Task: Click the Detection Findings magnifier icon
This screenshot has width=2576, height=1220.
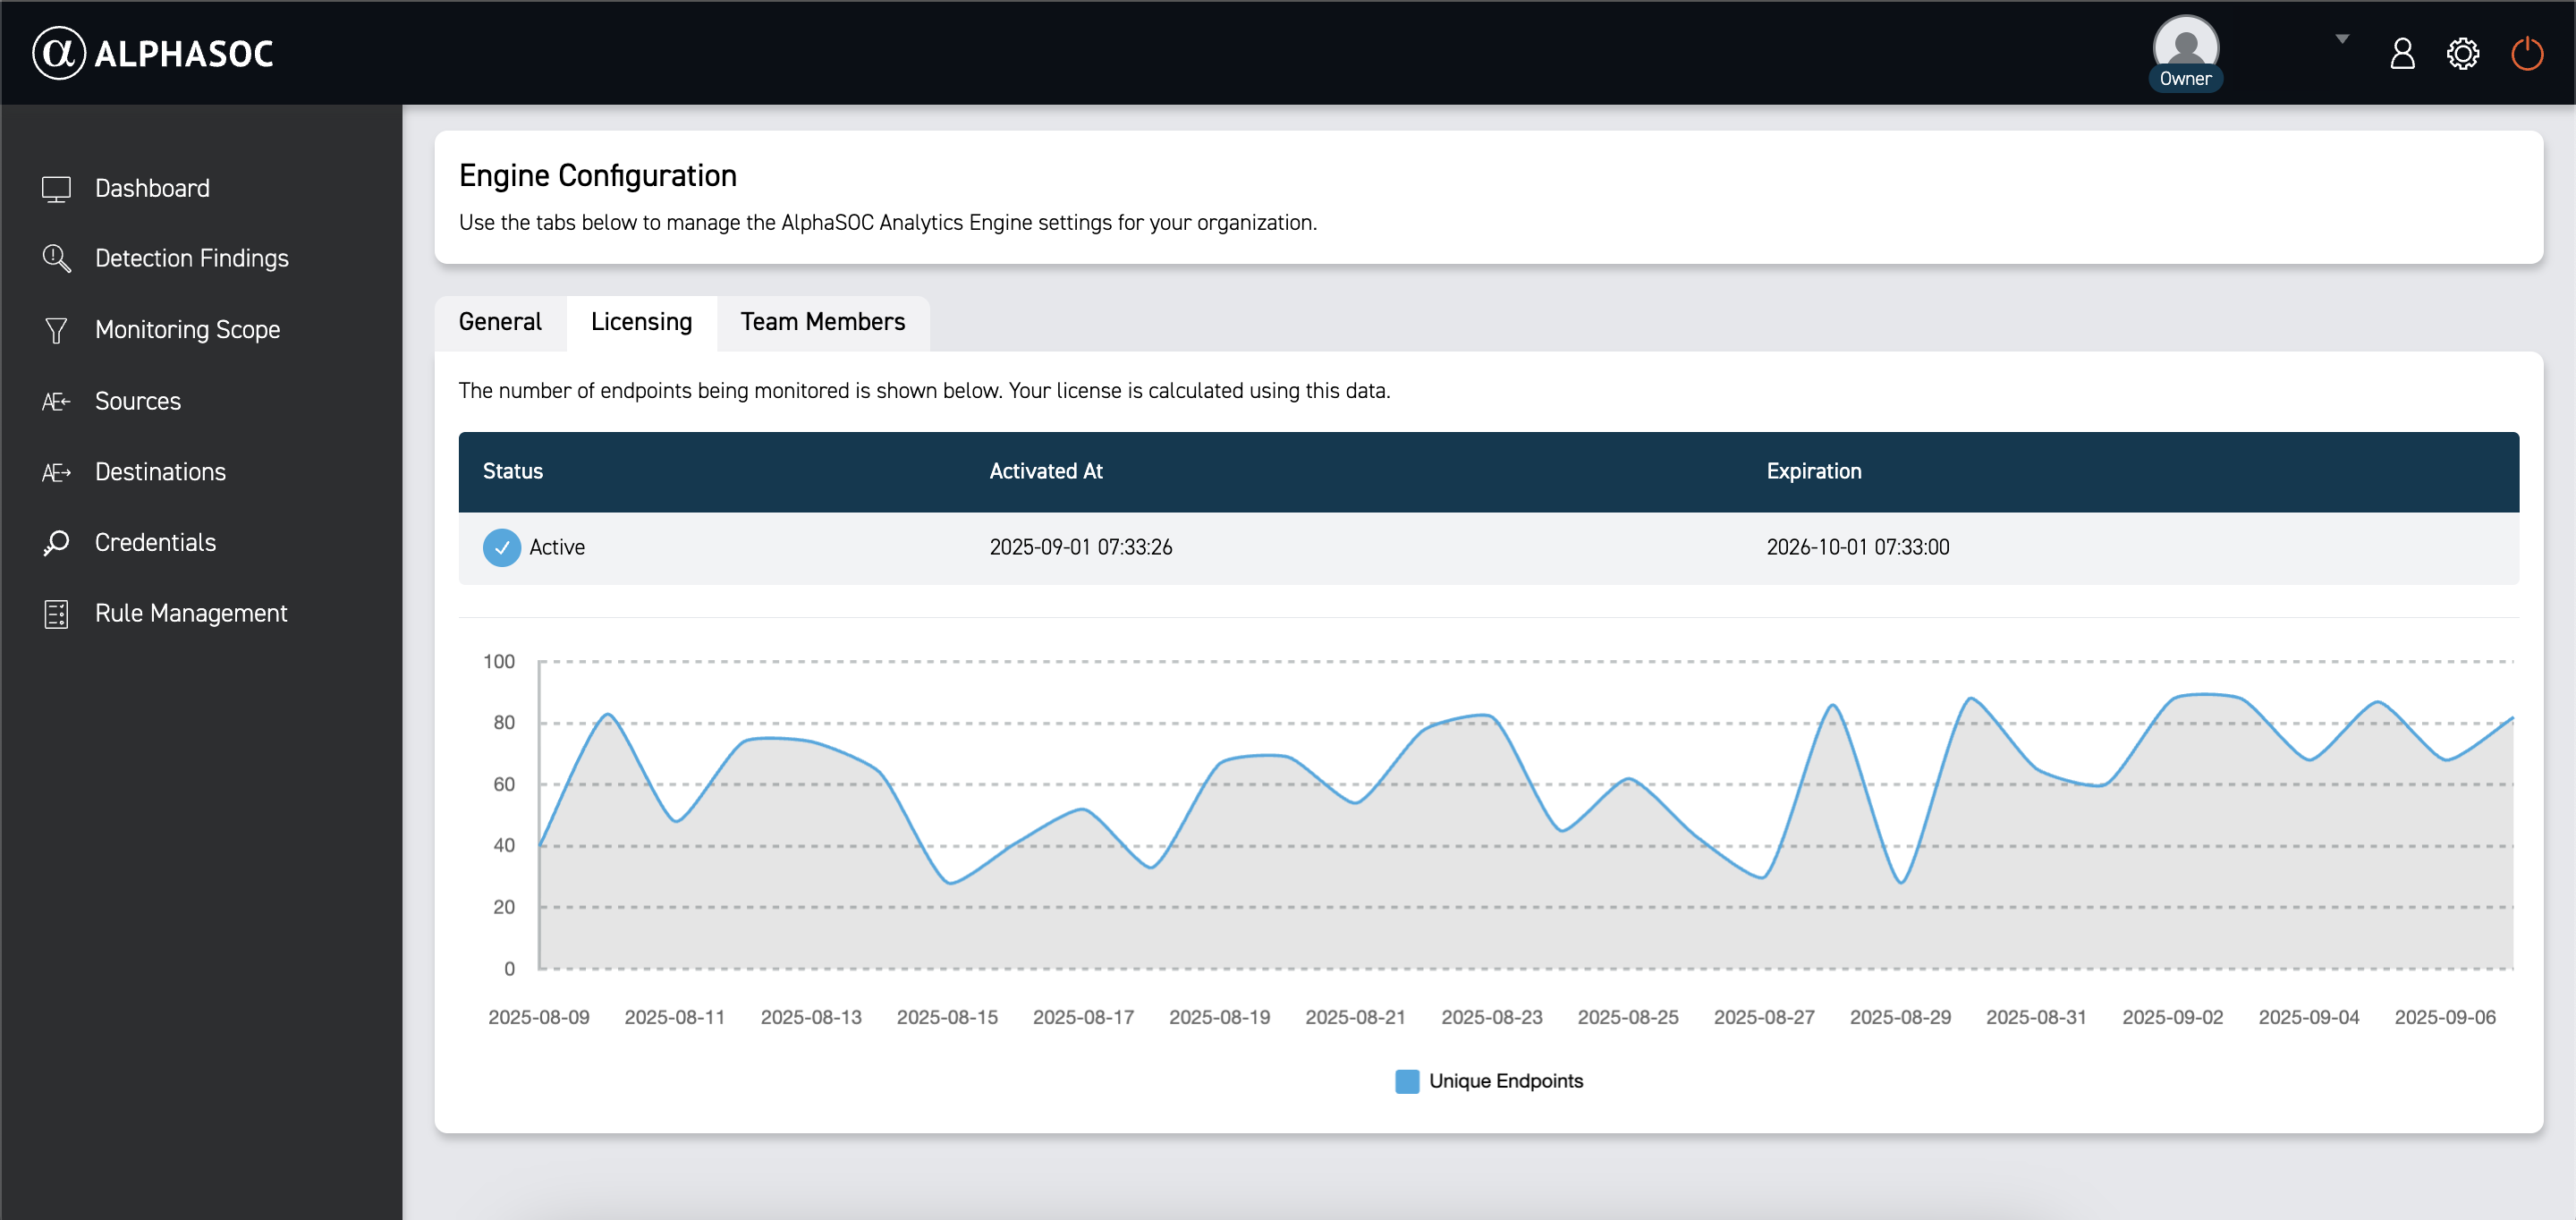Action: [56, 259]
